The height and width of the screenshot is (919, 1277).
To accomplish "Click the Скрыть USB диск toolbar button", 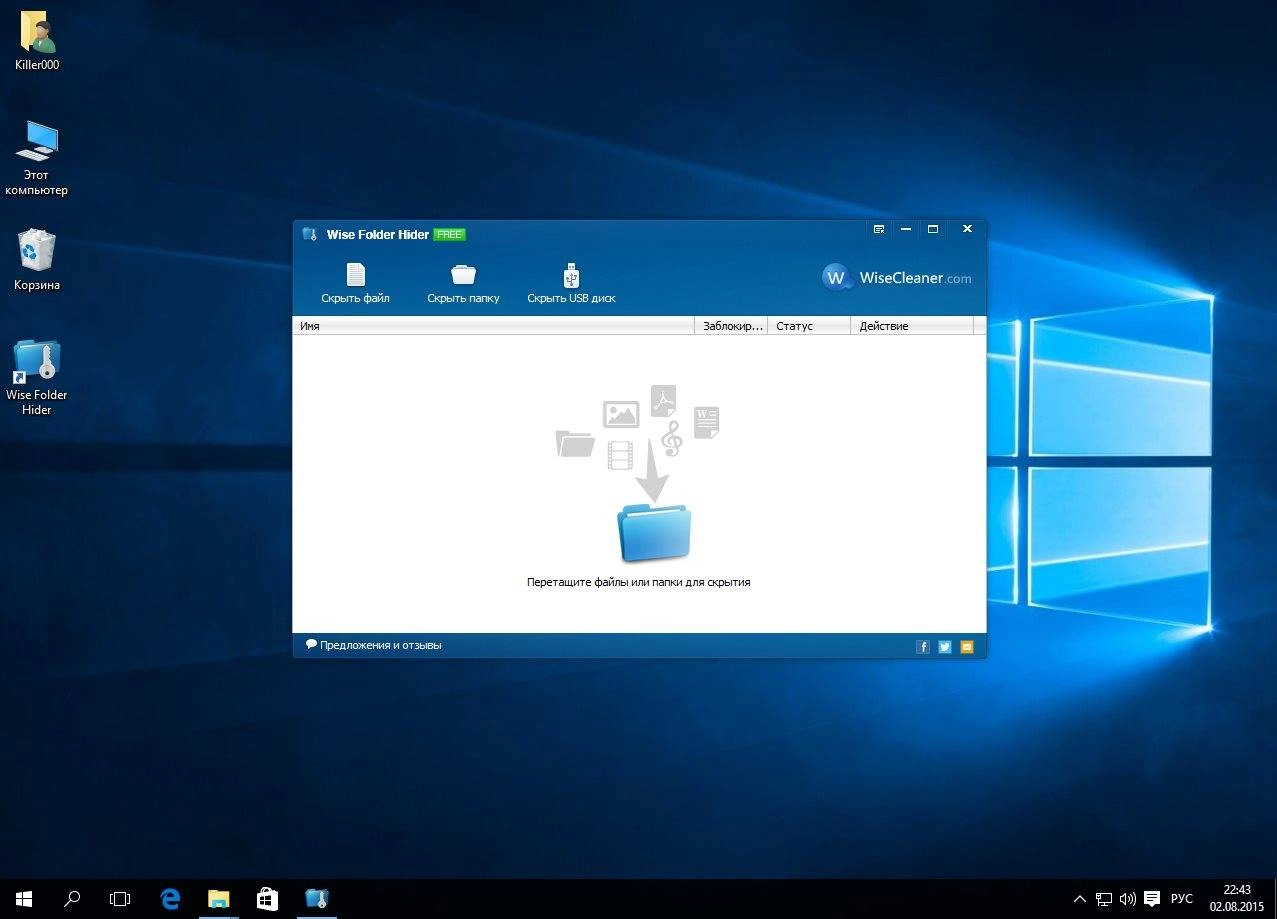I will 571,284.
